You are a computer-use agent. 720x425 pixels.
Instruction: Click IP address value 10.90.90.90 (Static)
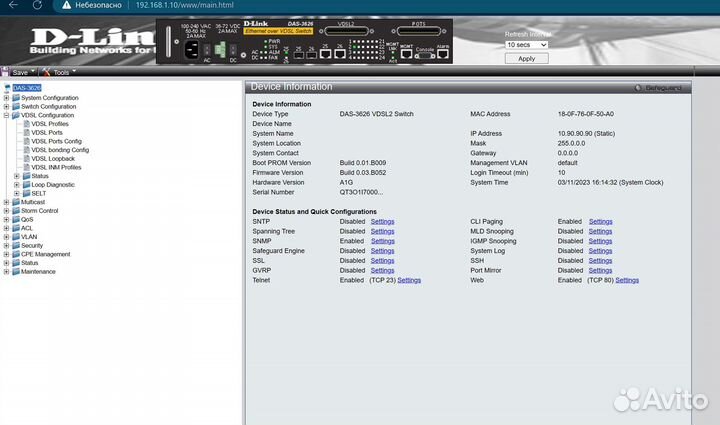(586, 134)
